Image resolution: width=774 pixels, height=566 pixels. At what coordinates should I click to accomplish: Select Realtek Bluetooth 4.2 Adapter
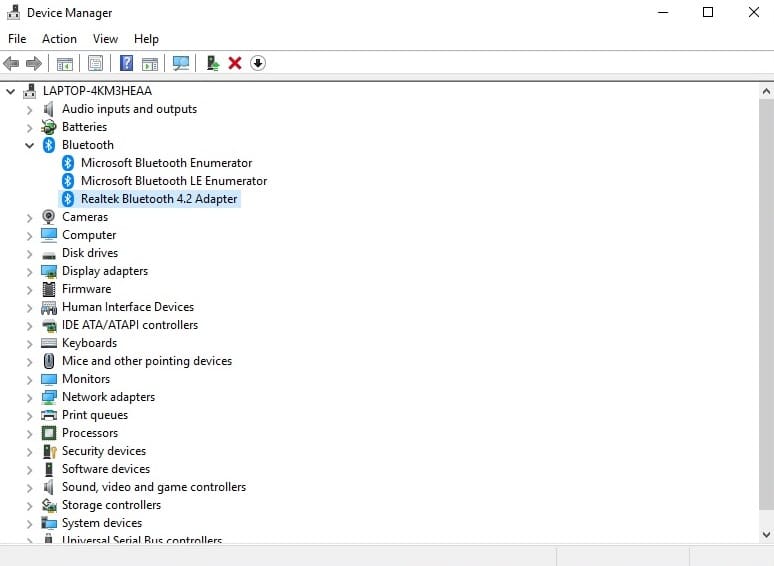coord(159,199)
